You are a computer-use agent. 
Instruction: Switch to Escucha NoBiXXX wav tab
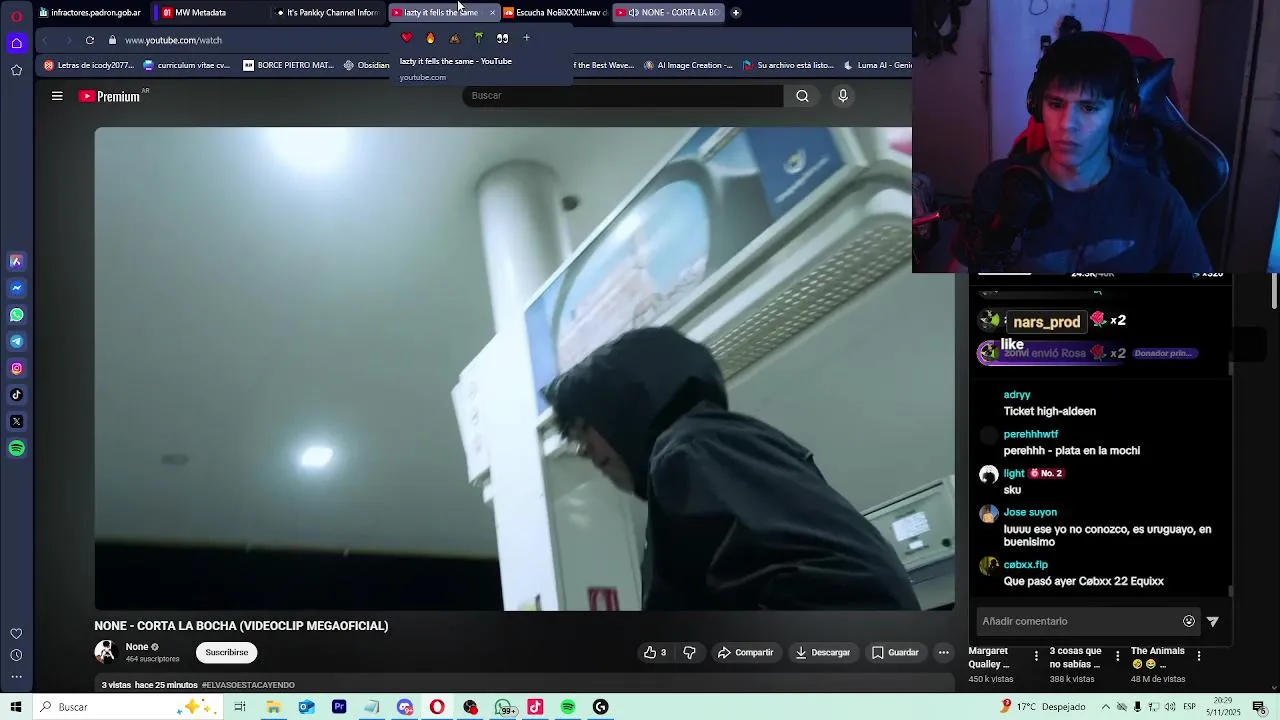click(x=554, y=12)
